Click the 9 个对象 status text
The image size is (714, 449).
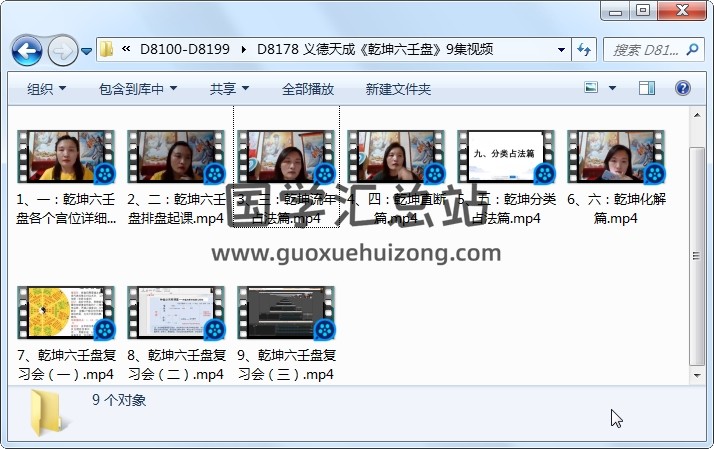click(x=119, y=400)
